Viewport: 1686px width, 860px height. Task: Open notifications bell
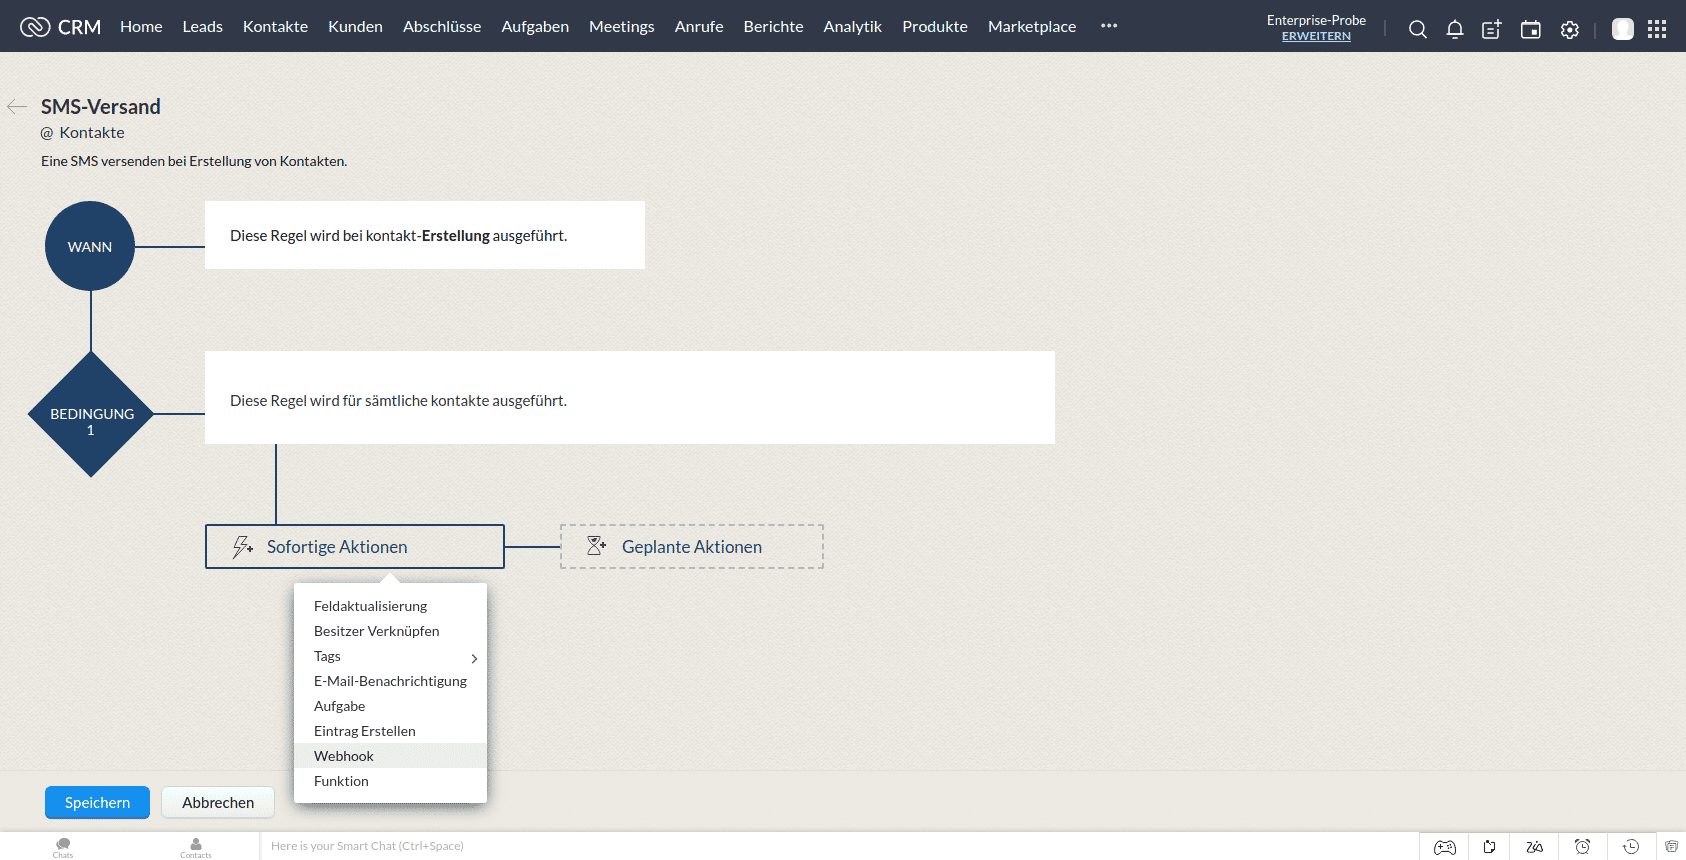1455,29
